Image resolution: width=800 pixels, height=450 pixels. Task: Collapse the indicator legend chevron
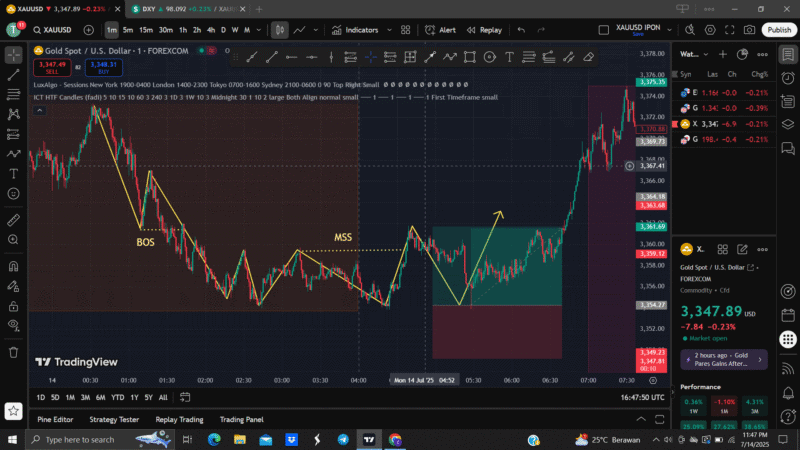click(39, 110)
